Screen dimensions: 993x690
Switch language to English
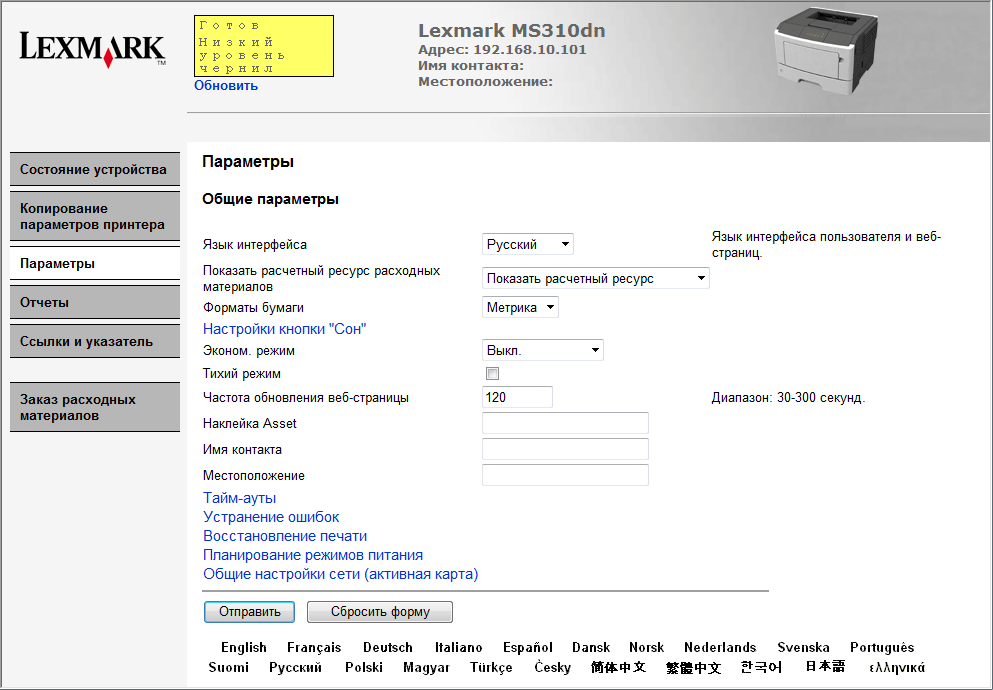(x=243, y=647)
